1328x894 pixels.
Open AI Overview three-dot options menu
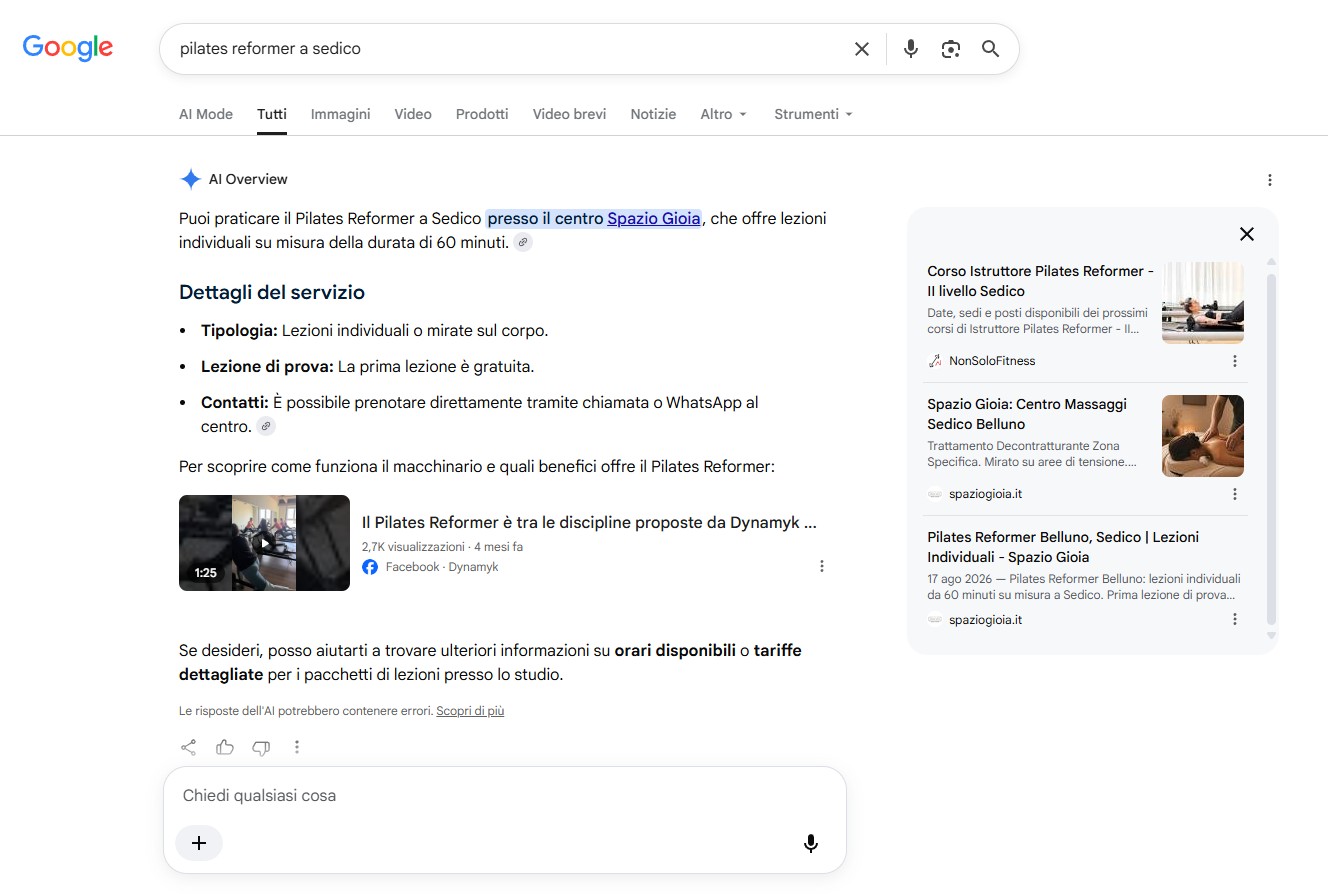(1269, 180)
